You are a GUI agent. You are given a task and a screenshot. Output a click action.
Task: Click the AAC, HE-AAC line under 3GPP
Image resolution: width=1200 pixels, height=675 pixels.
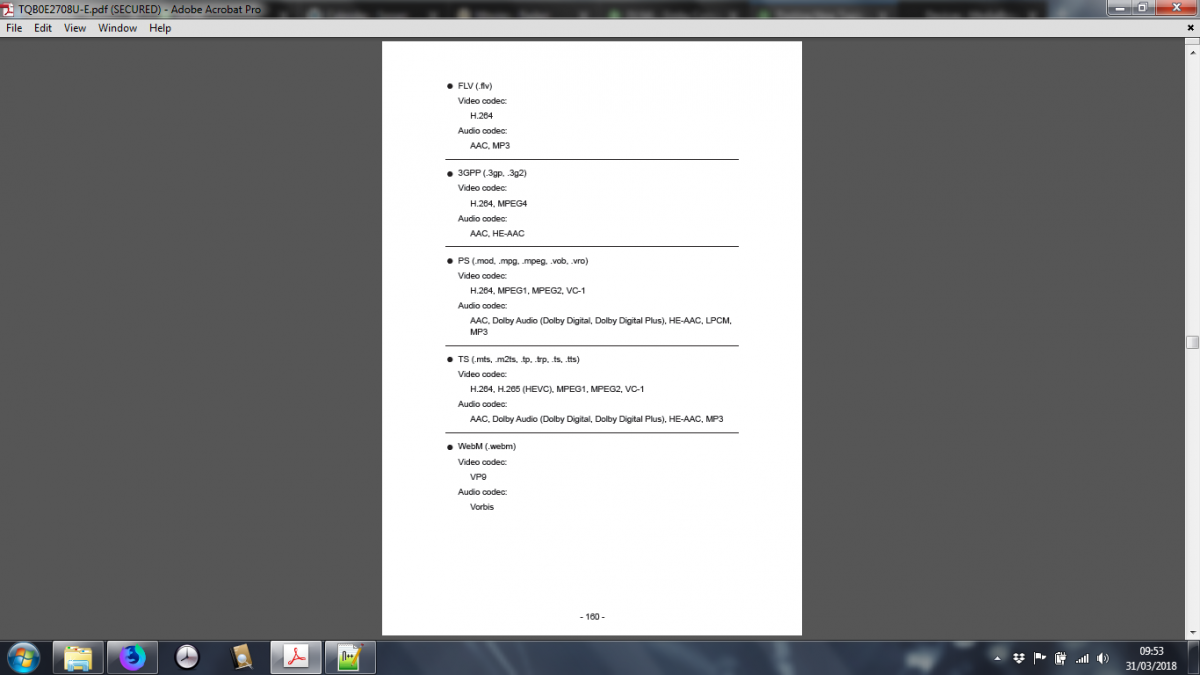497,234
